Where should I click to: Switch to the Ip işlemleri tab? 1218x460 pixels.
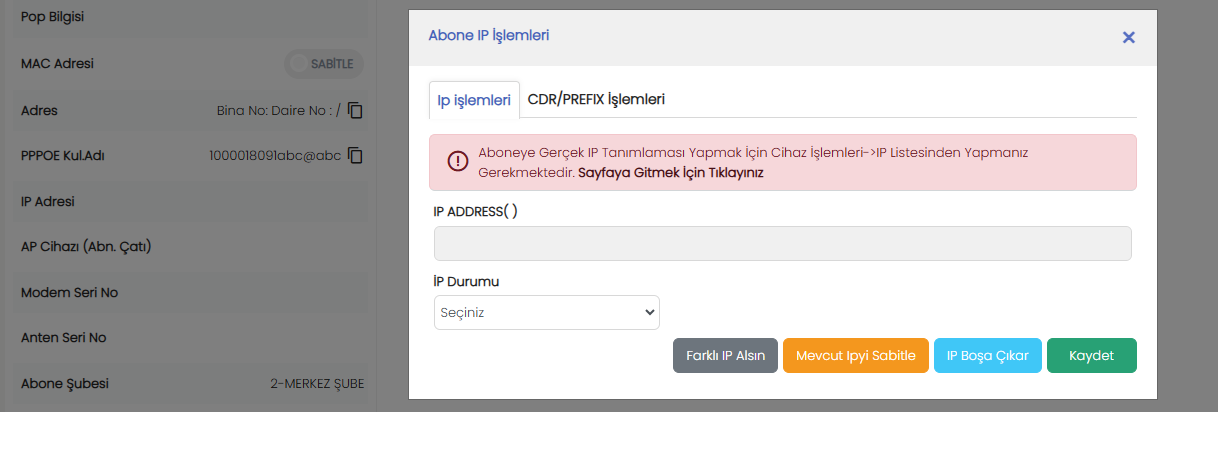474,100
